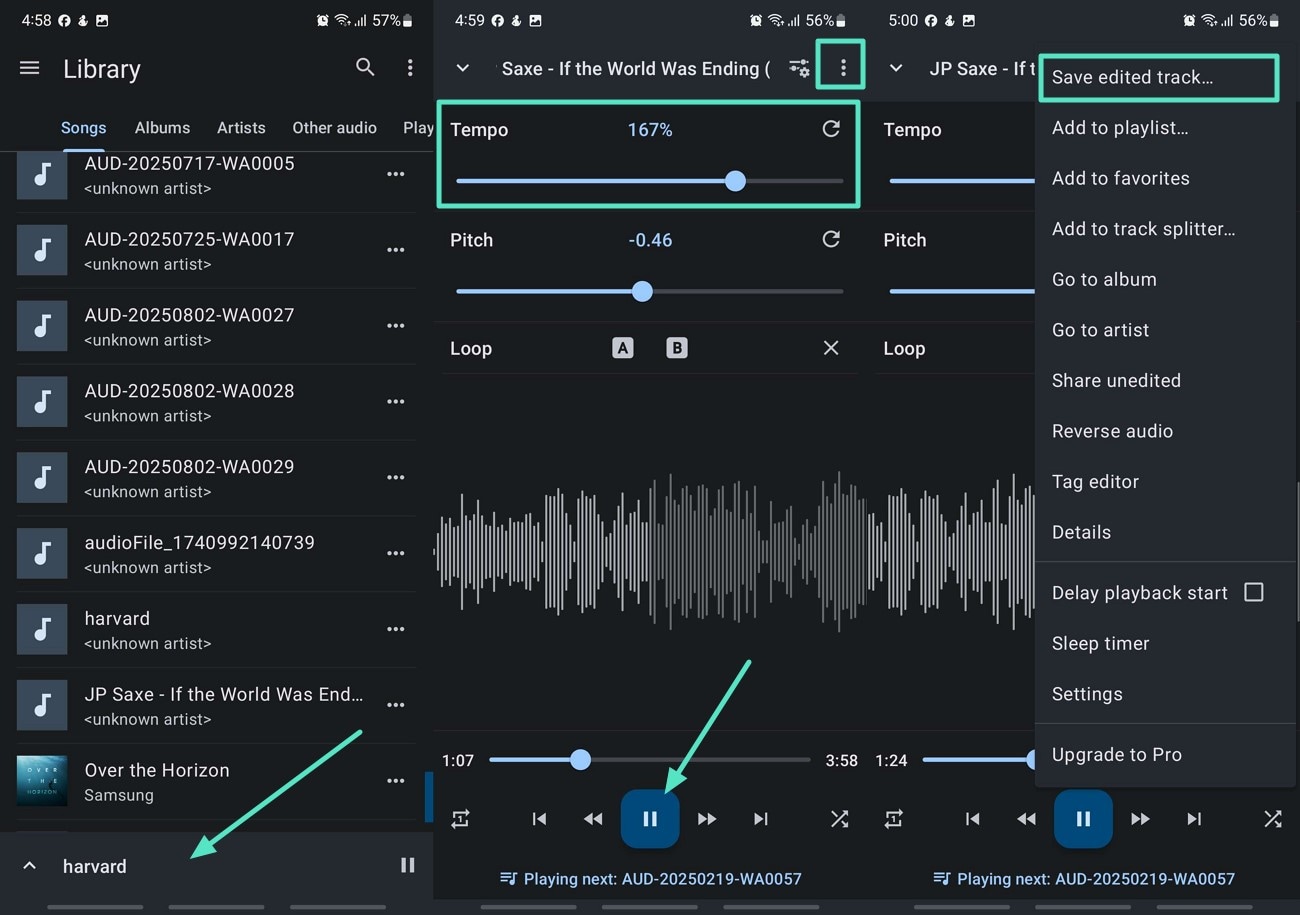Toggle repeat mode in middle player
The image size is (1300, 915).
pos(460,819)
